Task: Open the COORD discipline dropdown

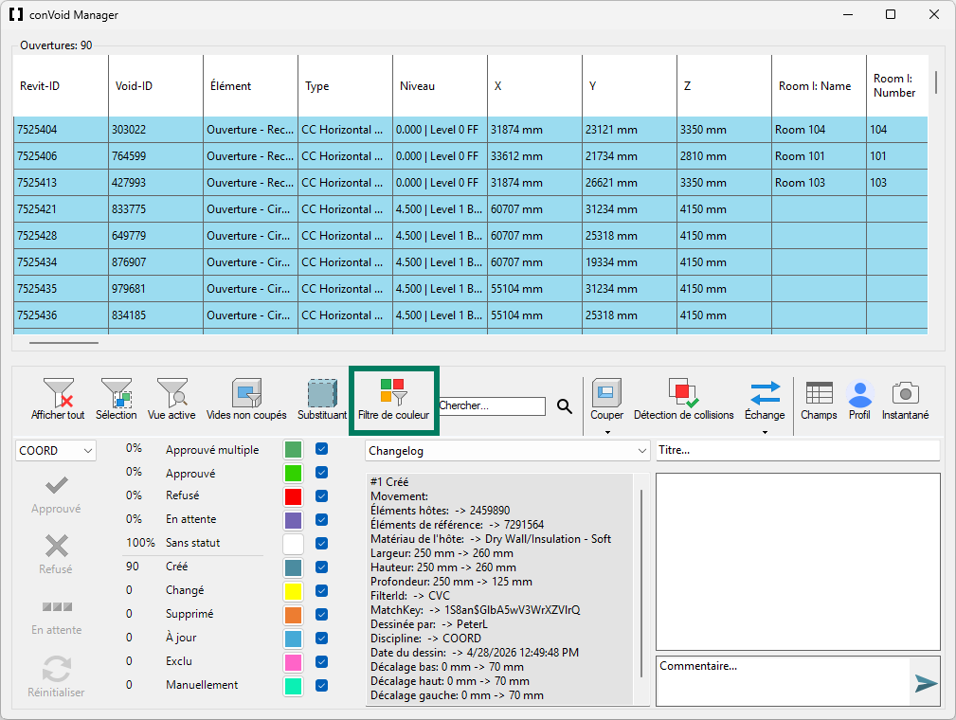Action: coord(55,451)
